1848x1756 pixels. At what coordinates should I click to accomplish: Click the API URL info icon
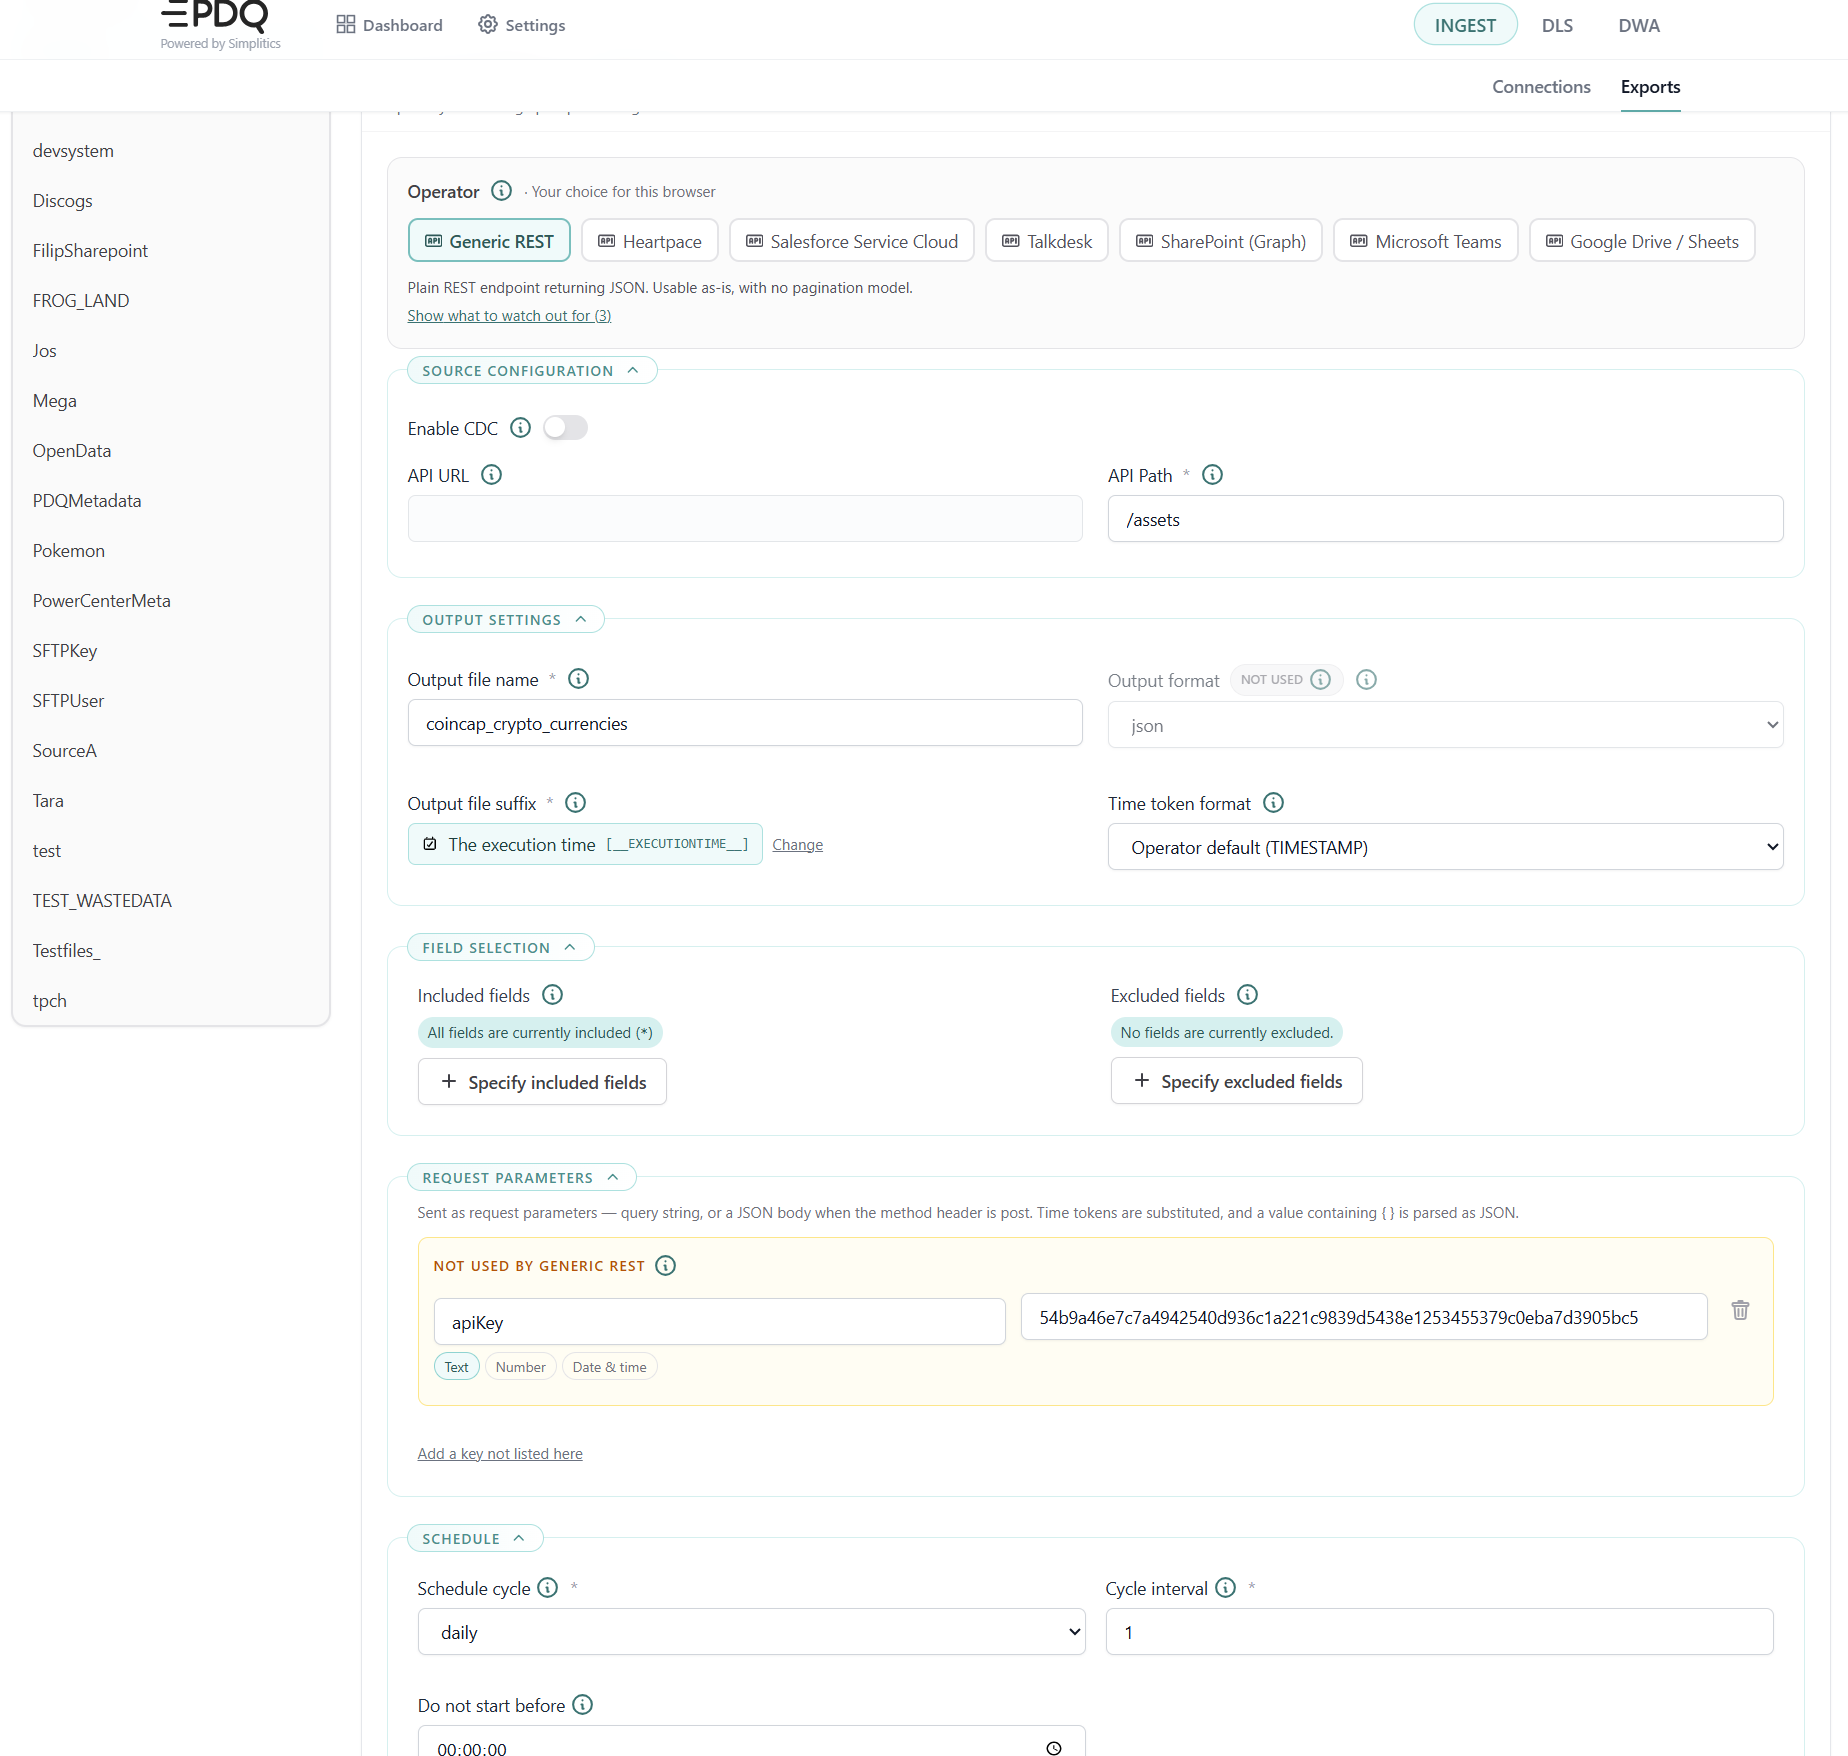491,474
